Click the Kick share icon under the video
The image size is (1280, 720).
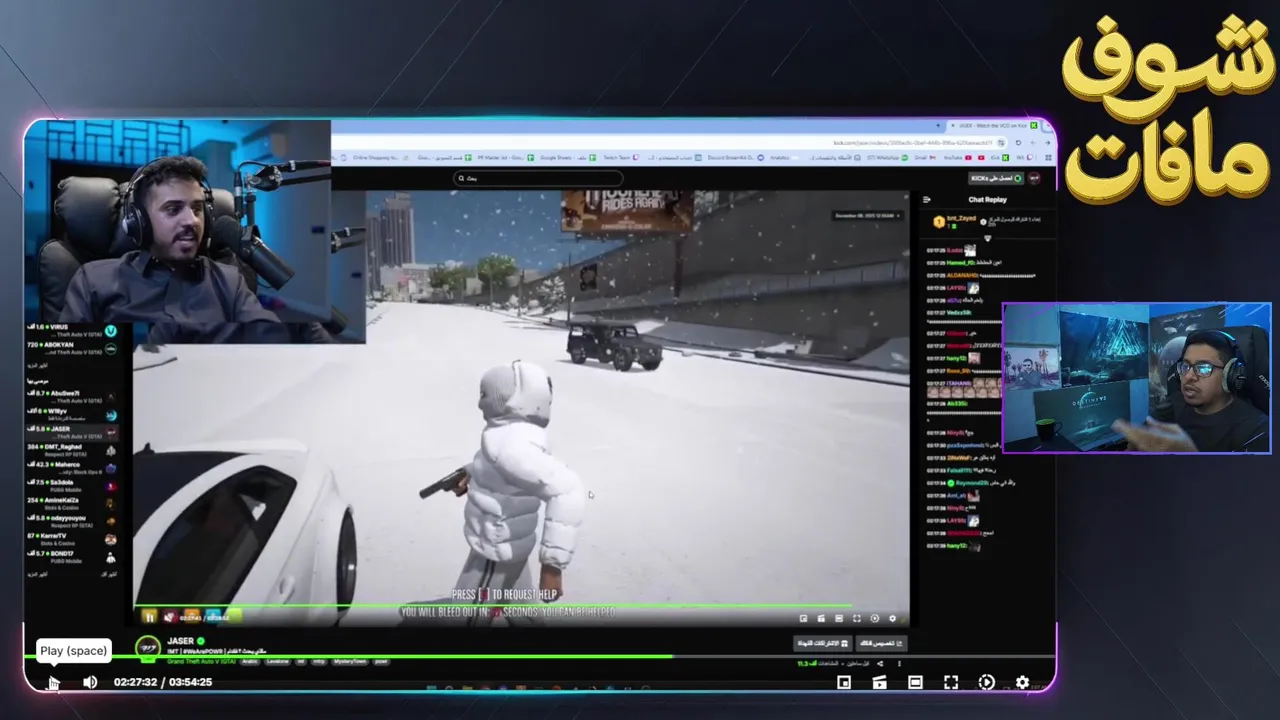(880, 663)
